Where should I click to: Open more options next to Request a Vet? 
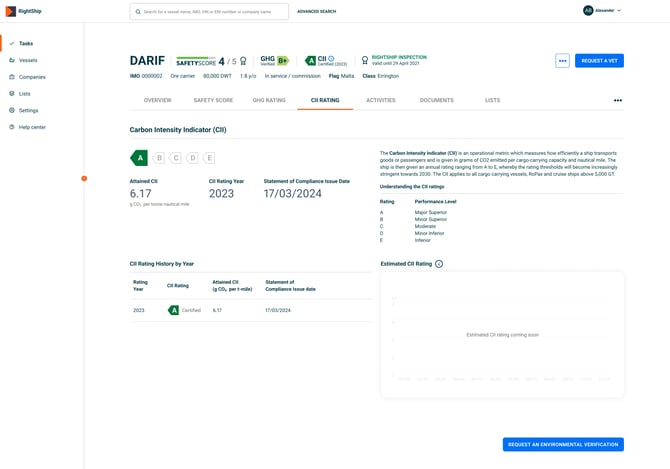point(562,61)
